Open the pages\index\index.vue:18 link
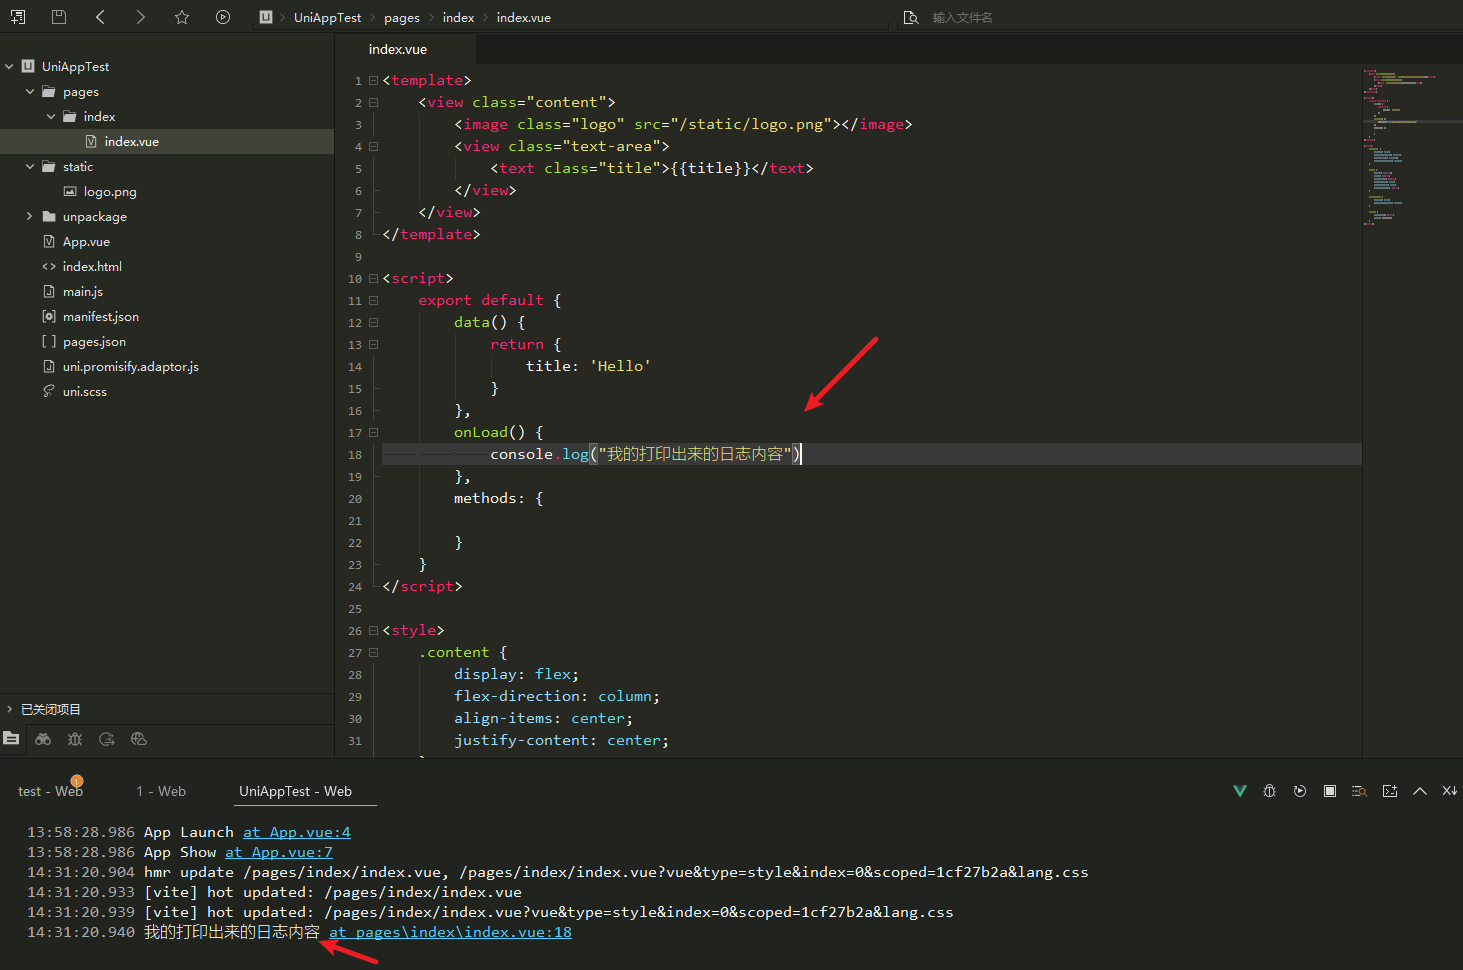Screen dimensions: 1463x970 (x=450, y=932)
